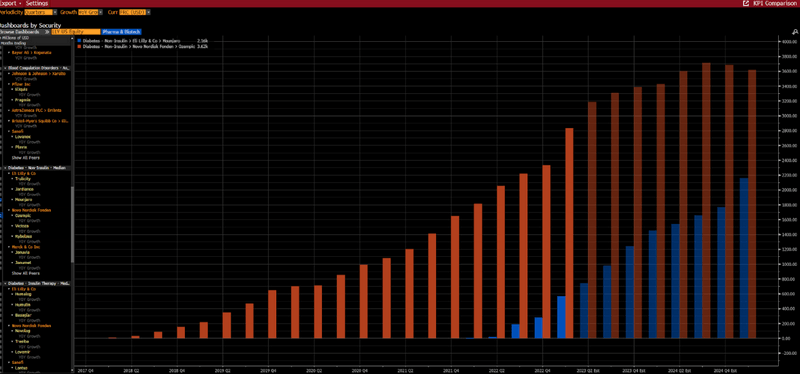Select Januvia under Merck & Co
The width and height of the screenshot is (800, 374).
coord(22,252)
